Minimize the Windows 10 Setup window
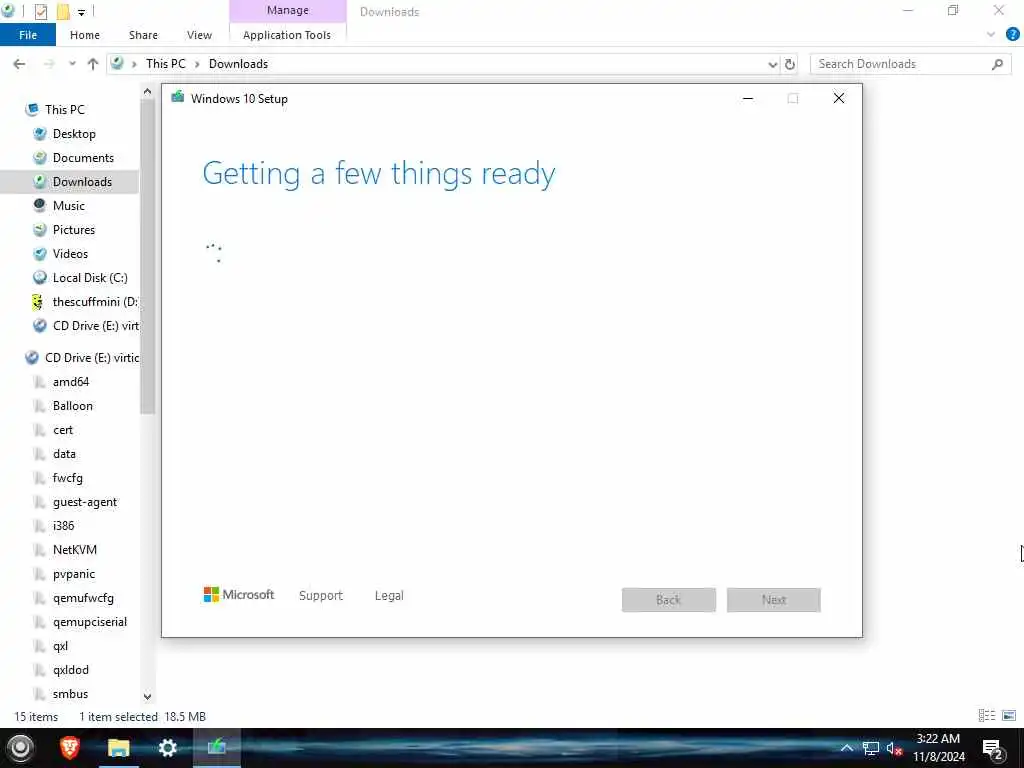 tap(748, 99)
